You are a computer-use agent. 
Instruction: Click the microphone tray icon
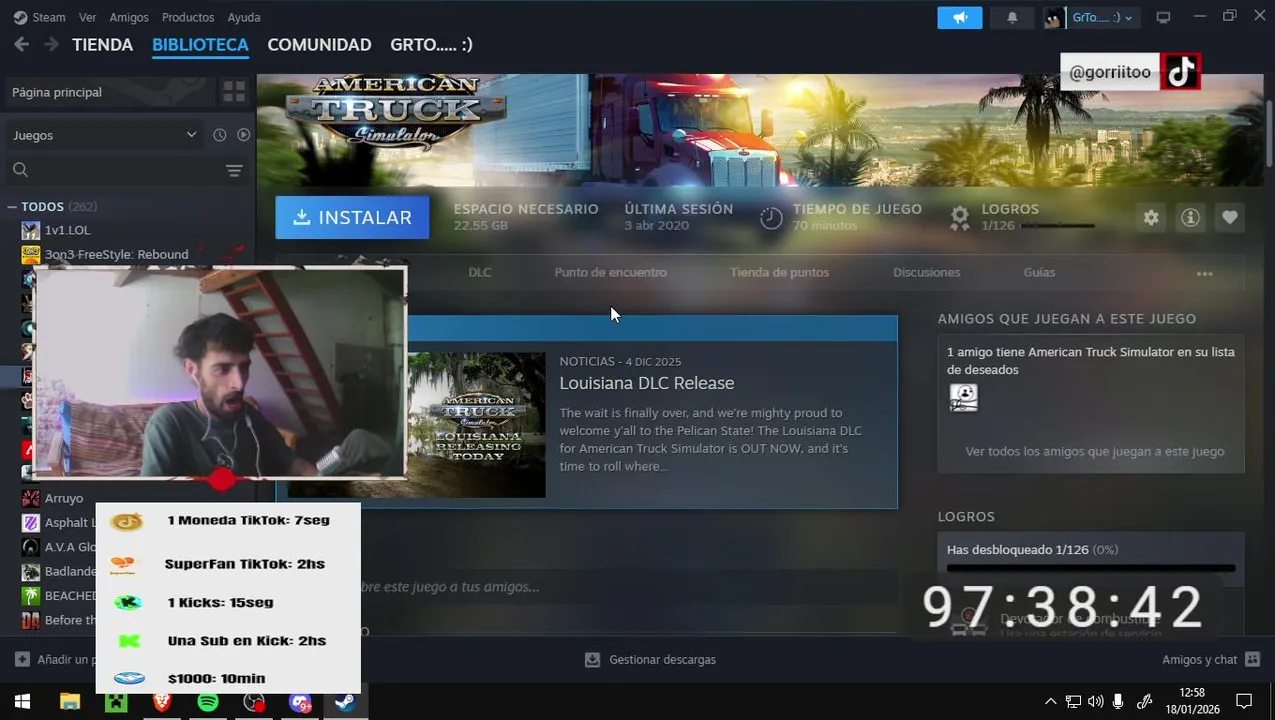(1118, 702)
